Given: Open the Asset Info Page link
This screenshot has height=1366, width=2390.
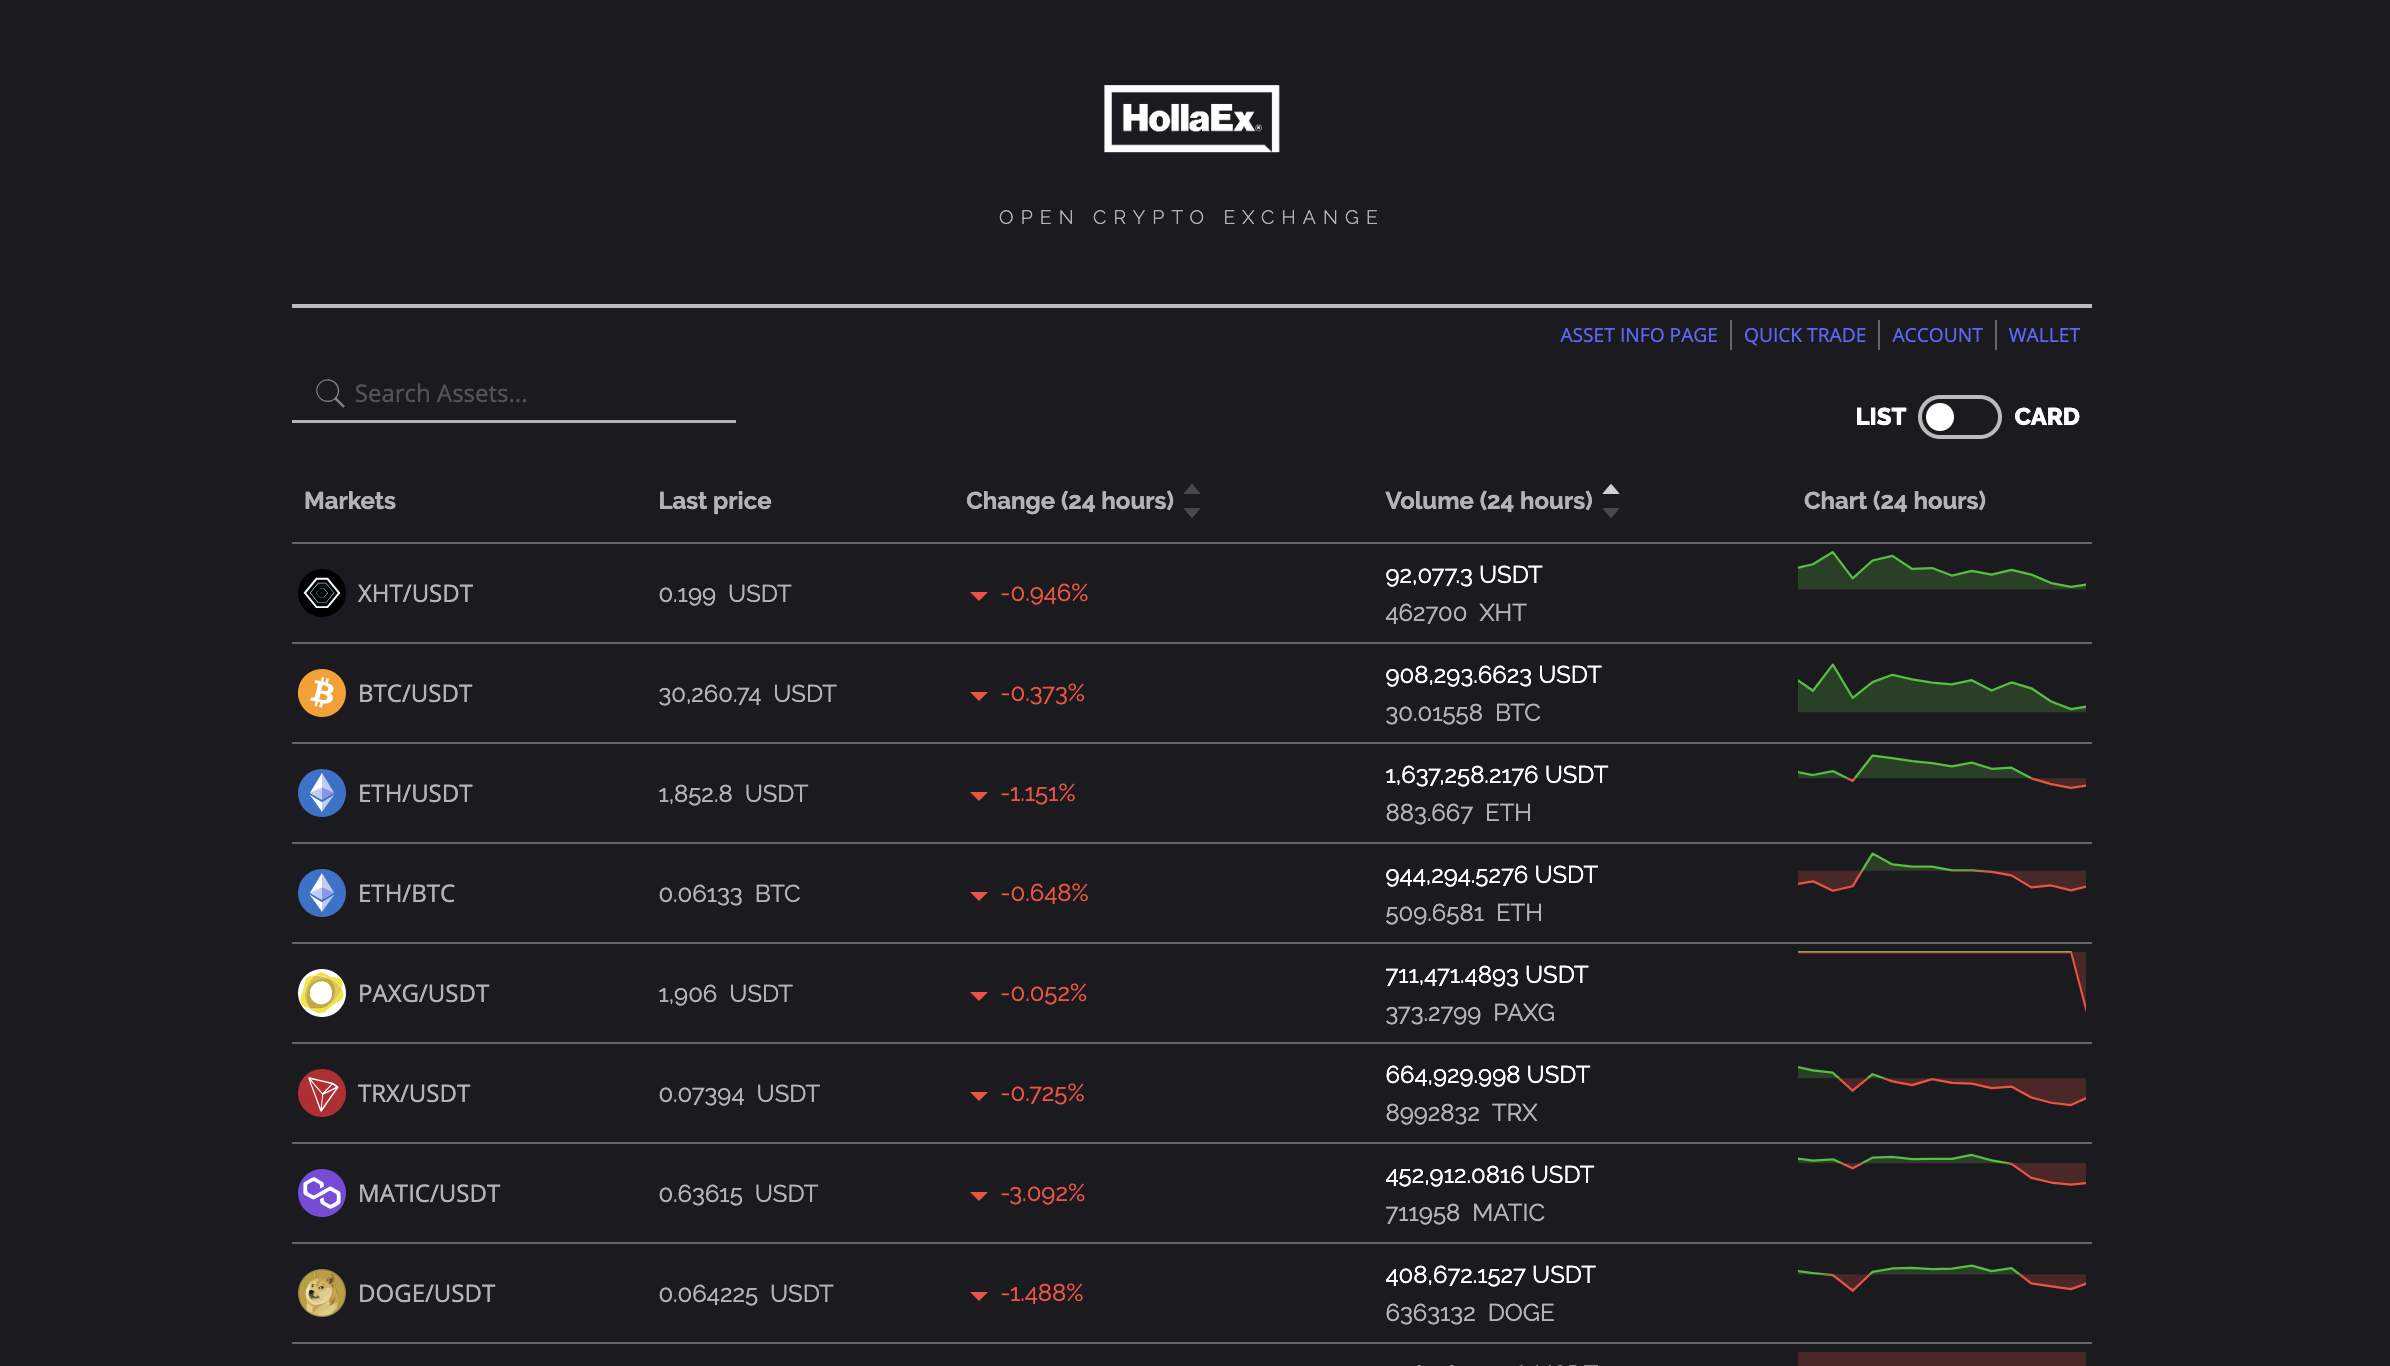Looking at the screenshot, I should point(1638,335).
